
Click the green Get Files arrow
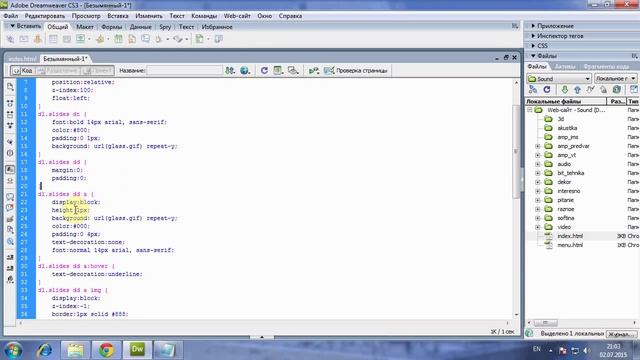pos(564,89)
